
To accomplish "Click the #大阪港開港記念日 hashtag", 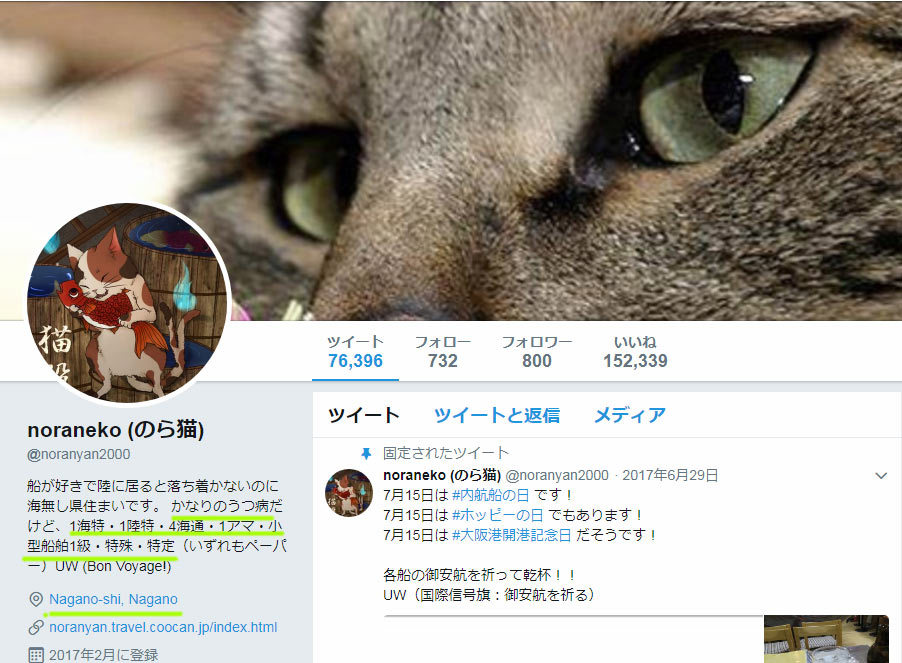I will tap(511, 535).
